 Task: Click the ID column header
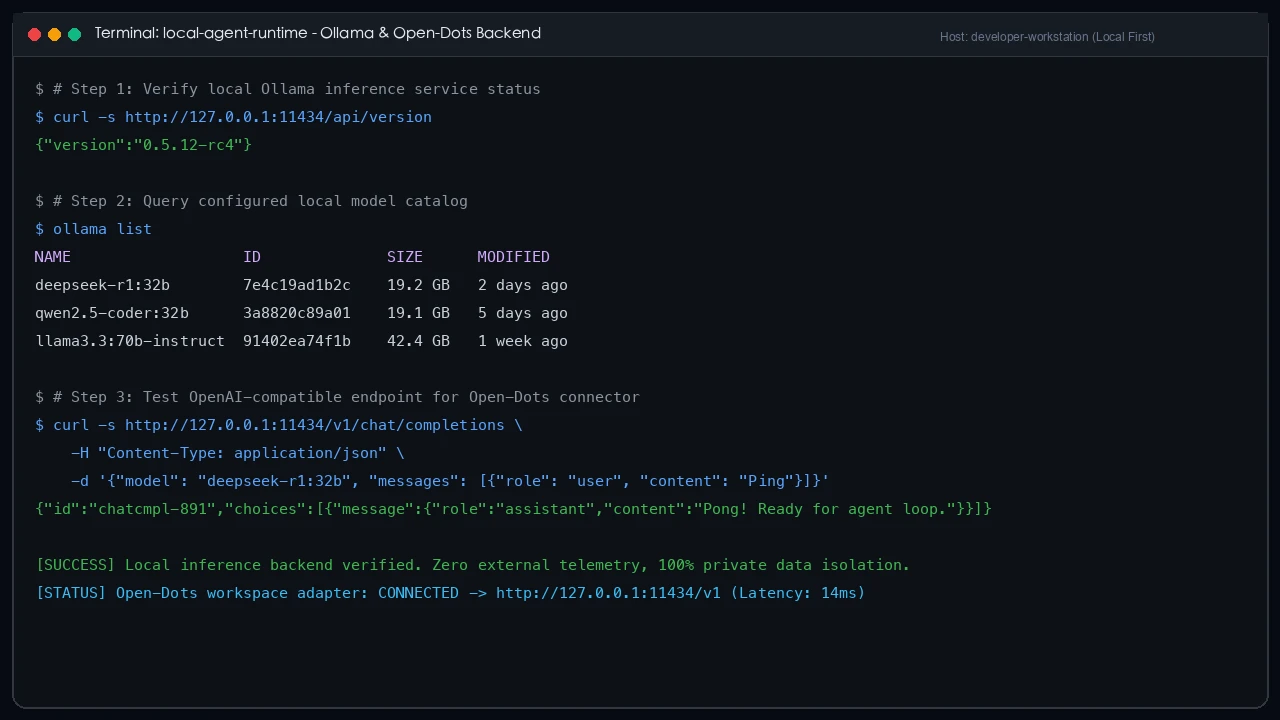click(x=252, y=257)
